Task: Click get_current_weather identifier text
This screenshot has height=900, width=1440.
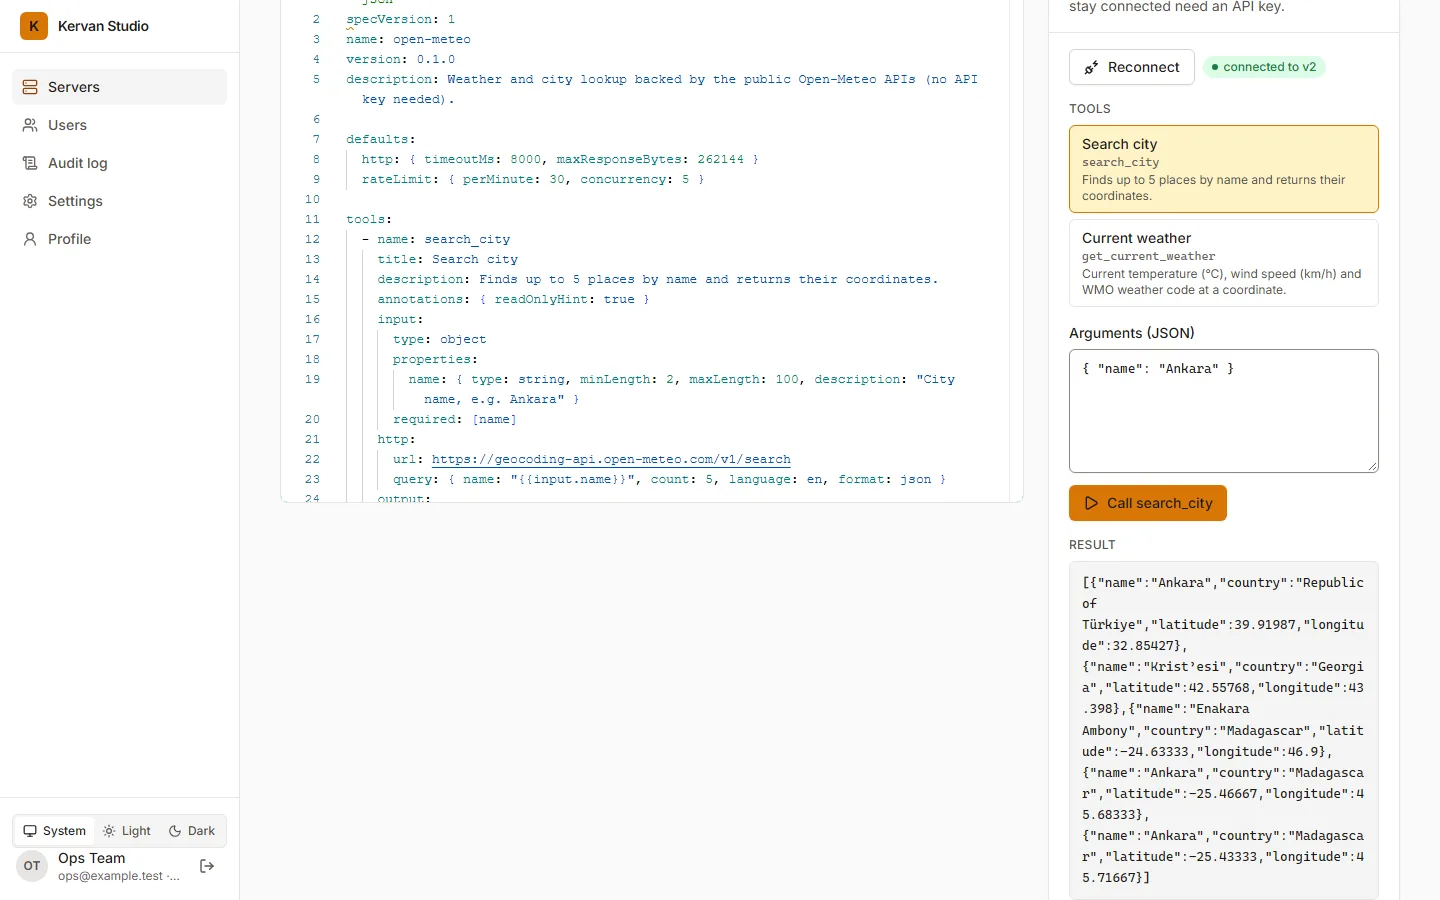Action: click(1149, 256)
